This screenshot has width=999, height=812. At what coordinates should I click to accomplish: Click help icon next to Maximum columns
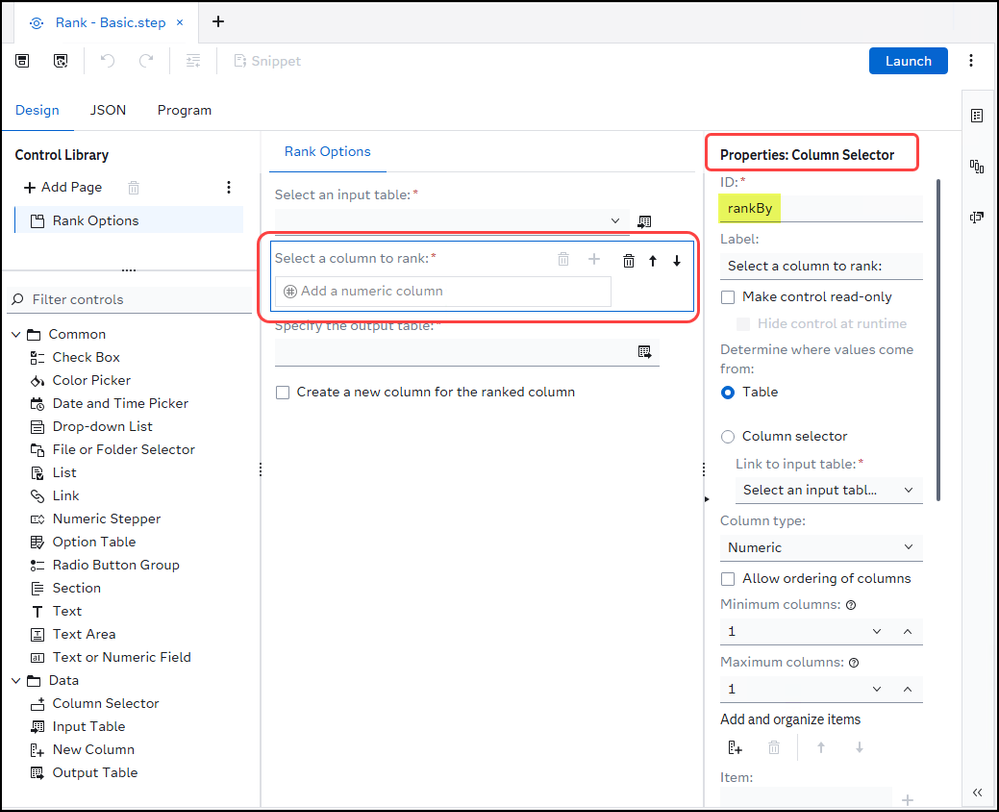tap(854, 663)
